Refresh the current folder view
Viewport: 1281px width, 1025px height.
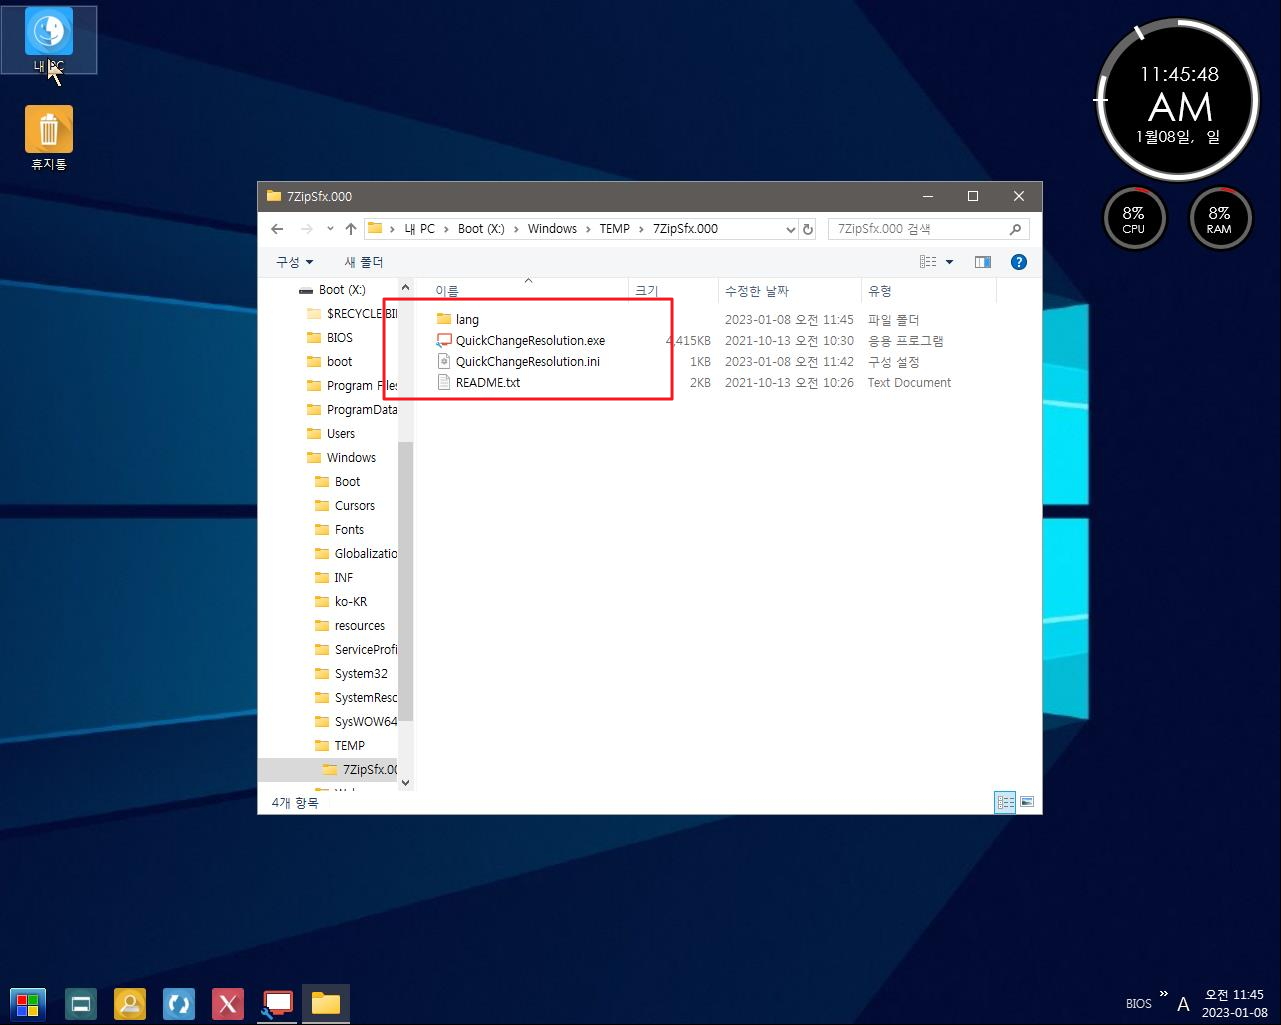click(808, 229)
